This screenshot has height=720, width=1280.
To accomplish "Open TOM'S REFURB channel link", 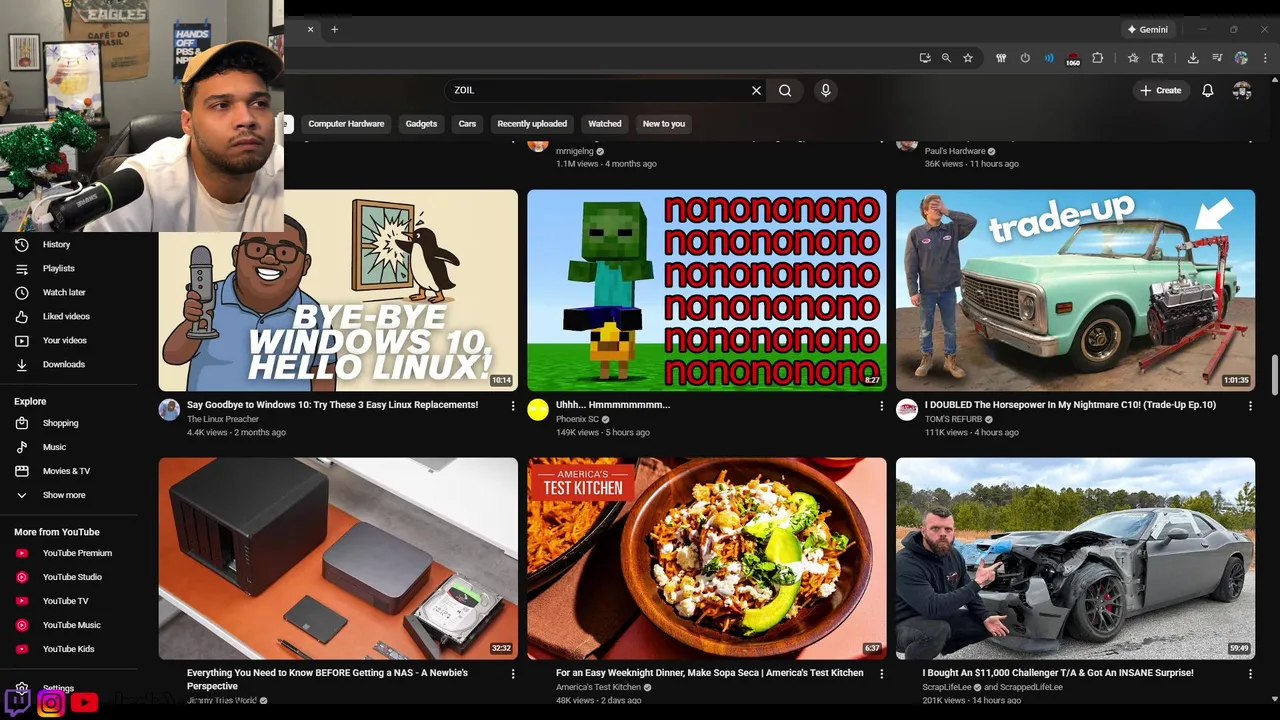I will tap(953, 419).
